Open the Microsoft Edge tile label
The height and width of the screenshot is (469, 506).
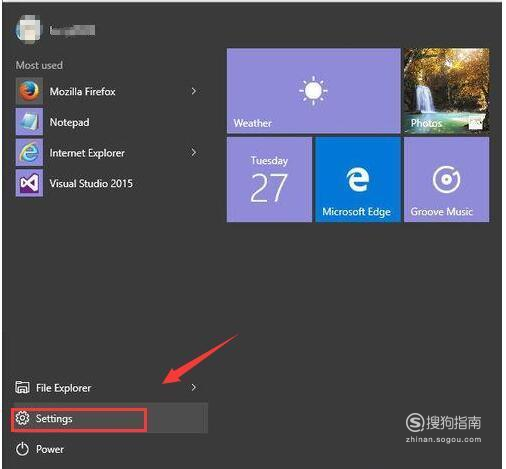(356, 212)
